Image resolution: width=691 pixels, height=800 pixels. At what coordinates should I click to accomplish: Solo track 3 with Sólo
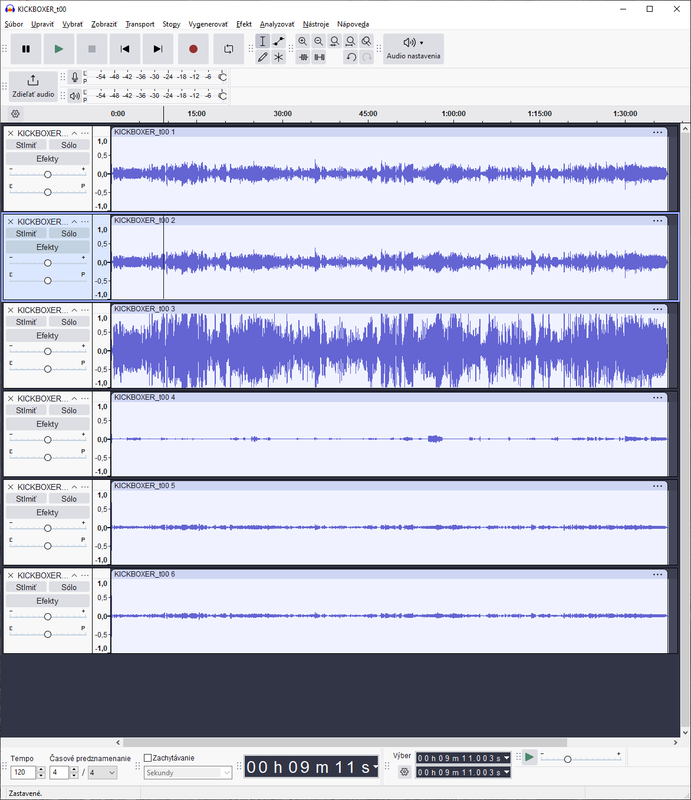[69, 322]
